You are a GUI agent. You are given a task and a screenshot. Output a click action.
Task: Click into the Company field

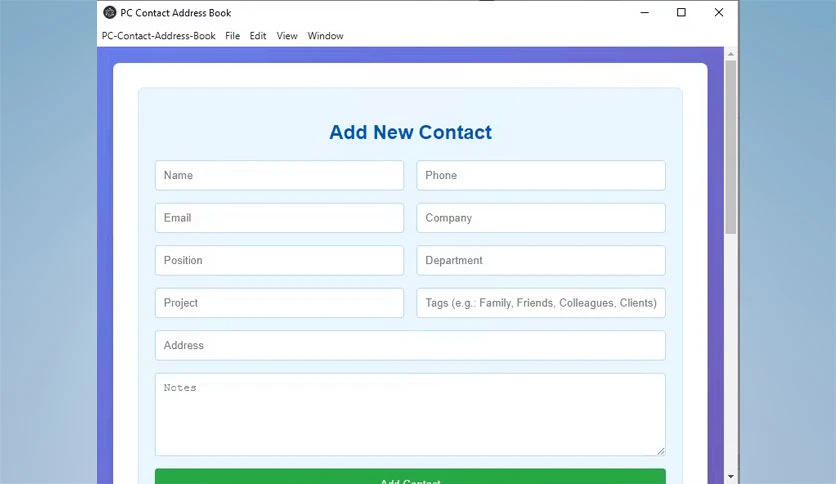tap(541, 218)
